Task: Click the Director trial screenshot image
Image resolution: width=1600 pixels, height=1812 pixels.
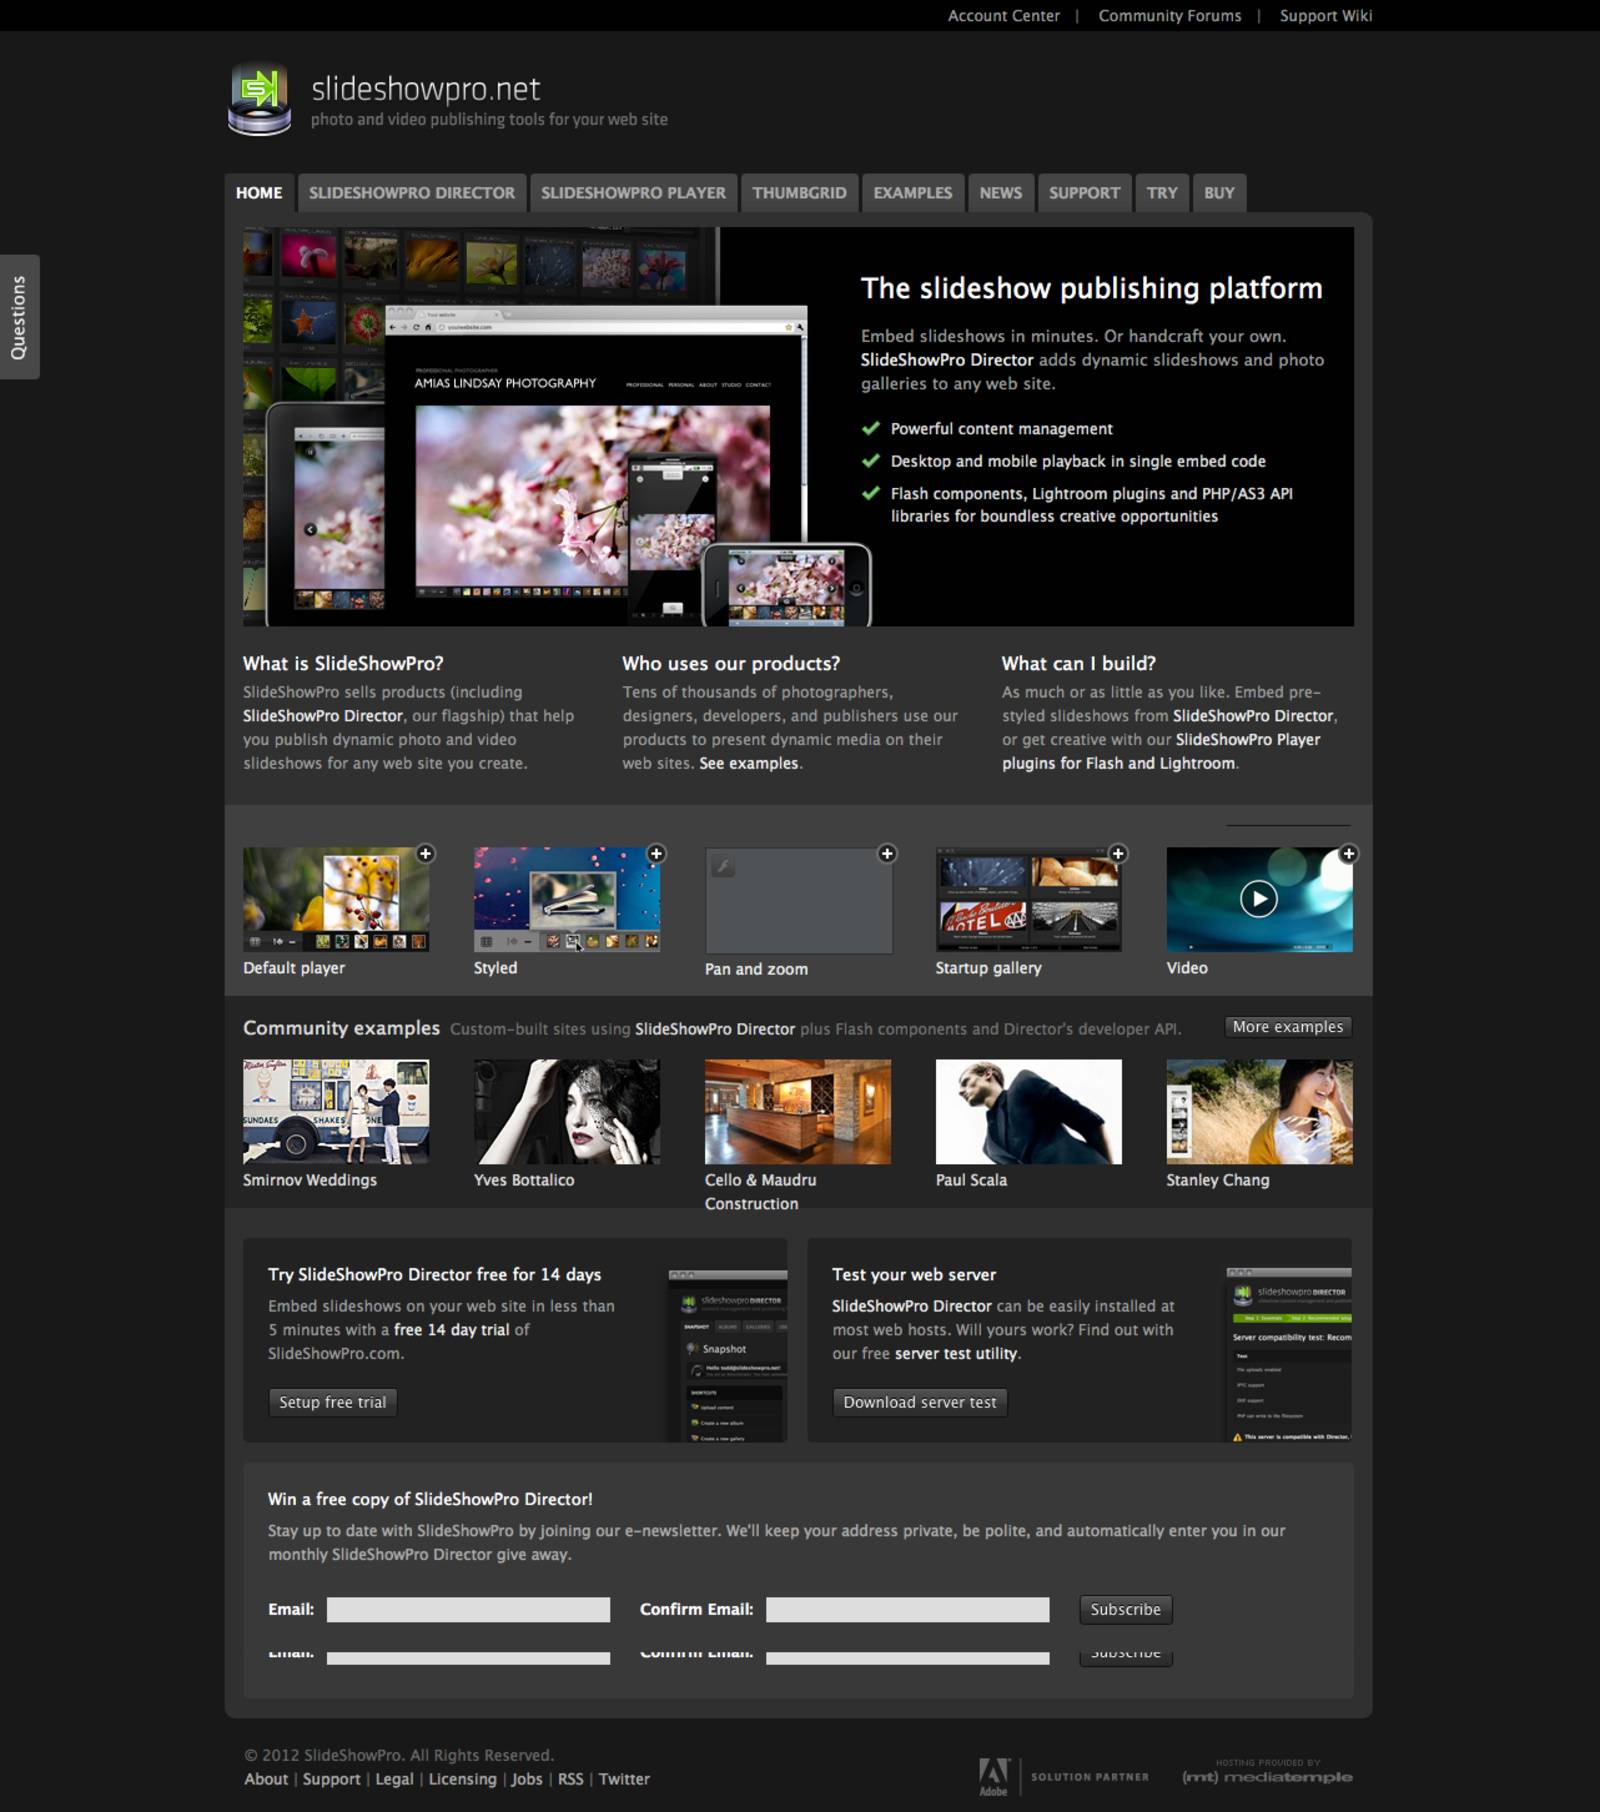Action: [x=727, y=1355]
